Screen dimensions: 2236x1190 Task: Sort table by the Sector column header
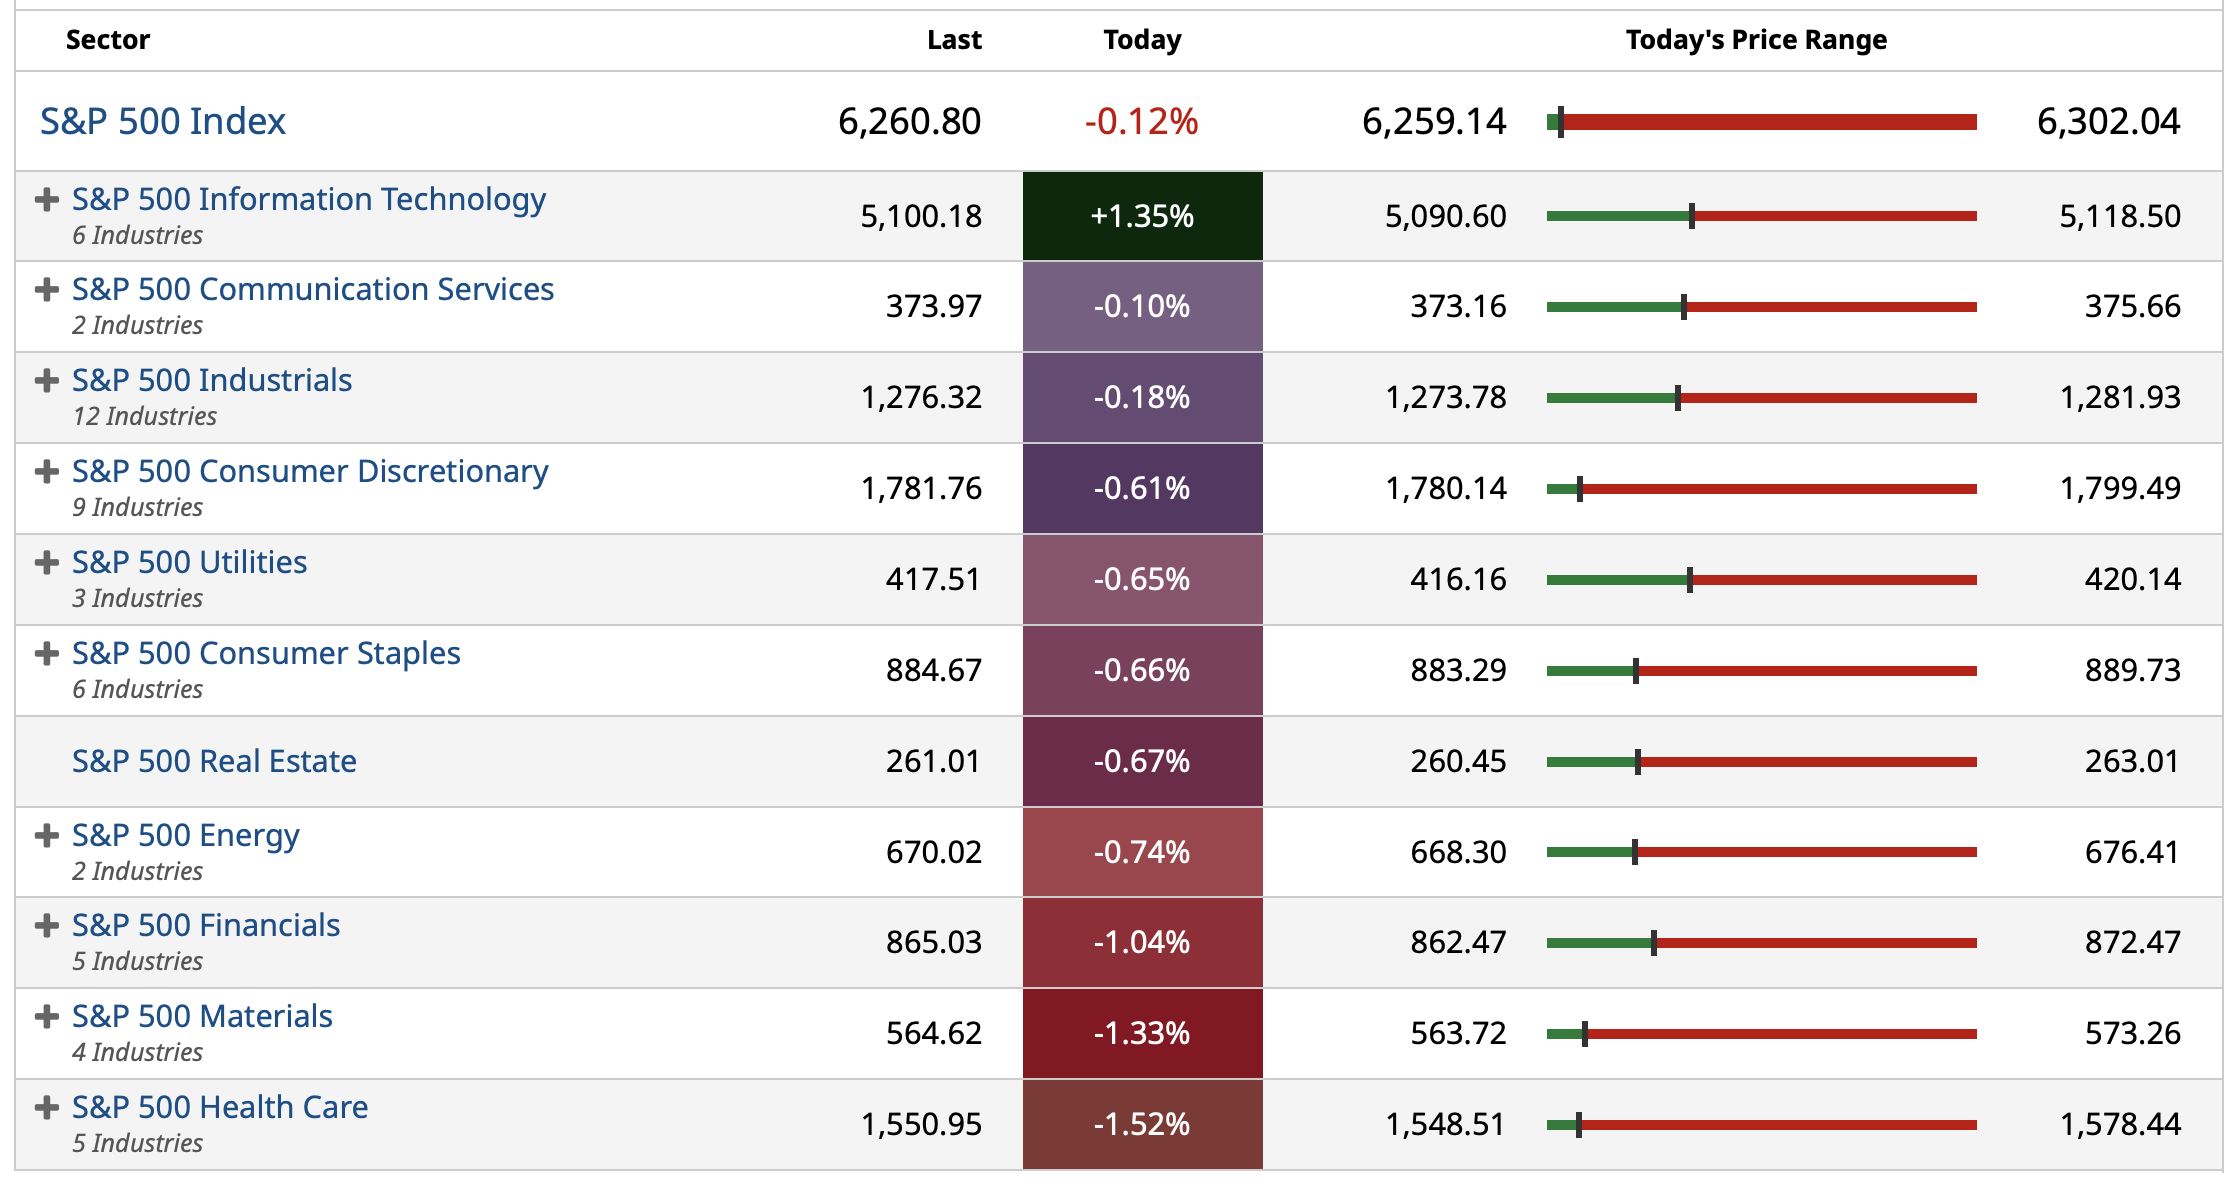pos(108,40)
